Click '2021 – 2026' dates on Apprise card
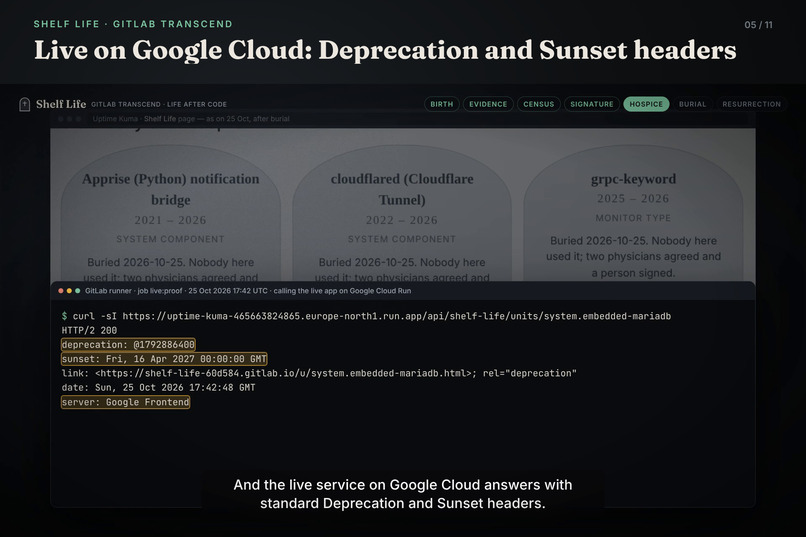 pyautogui.click(x=171, y=220)
